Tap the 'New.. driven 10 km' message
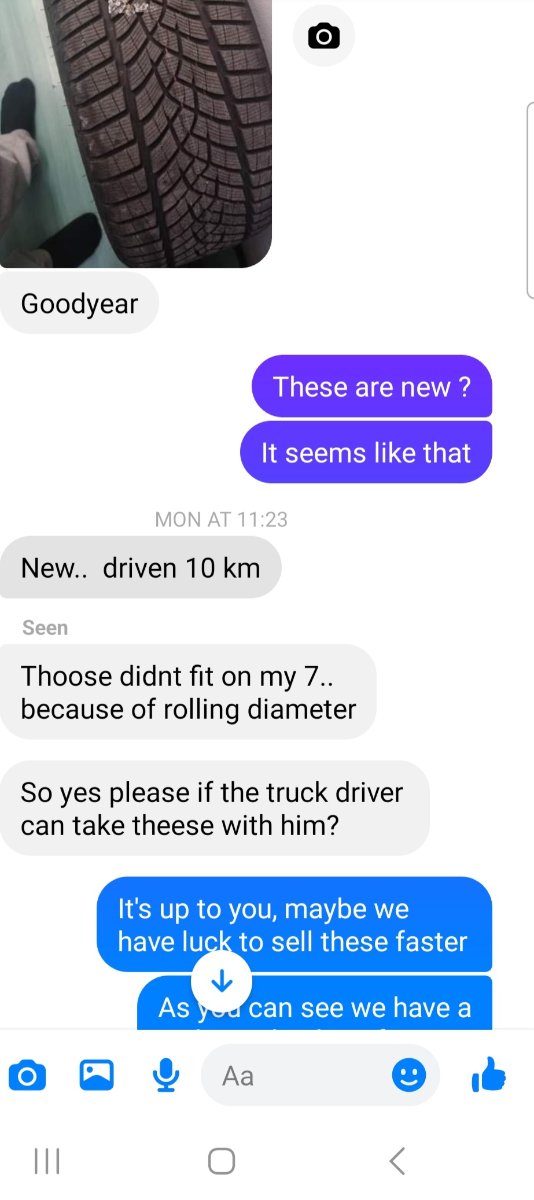This screenshot has width=534, height=1200. tap(140, 568)
